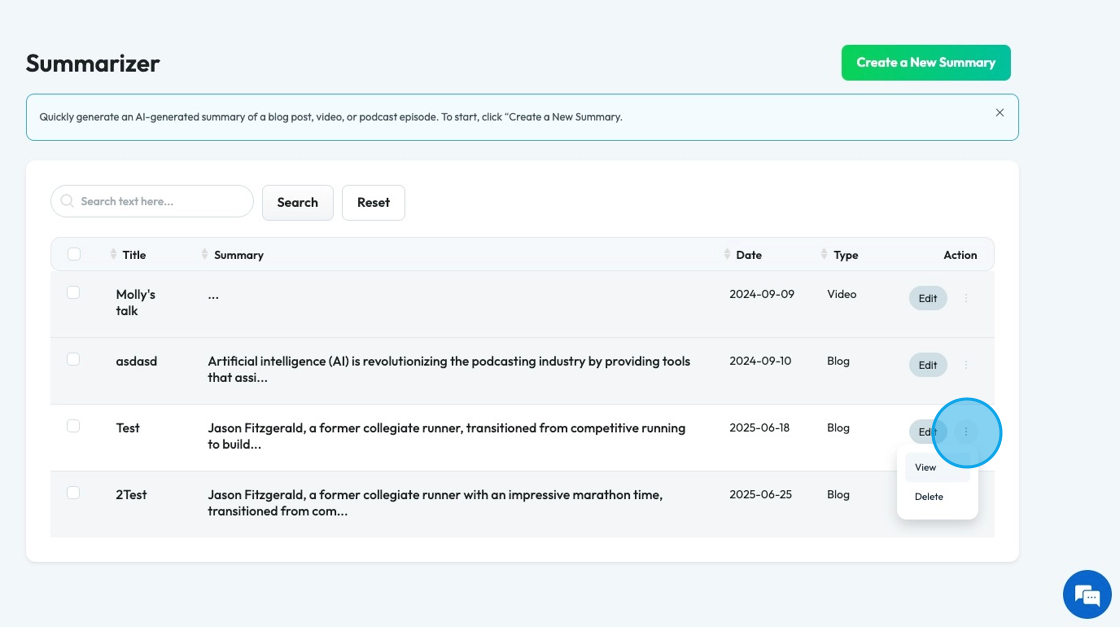Edit the Molly's talk summary

point(928,298)
